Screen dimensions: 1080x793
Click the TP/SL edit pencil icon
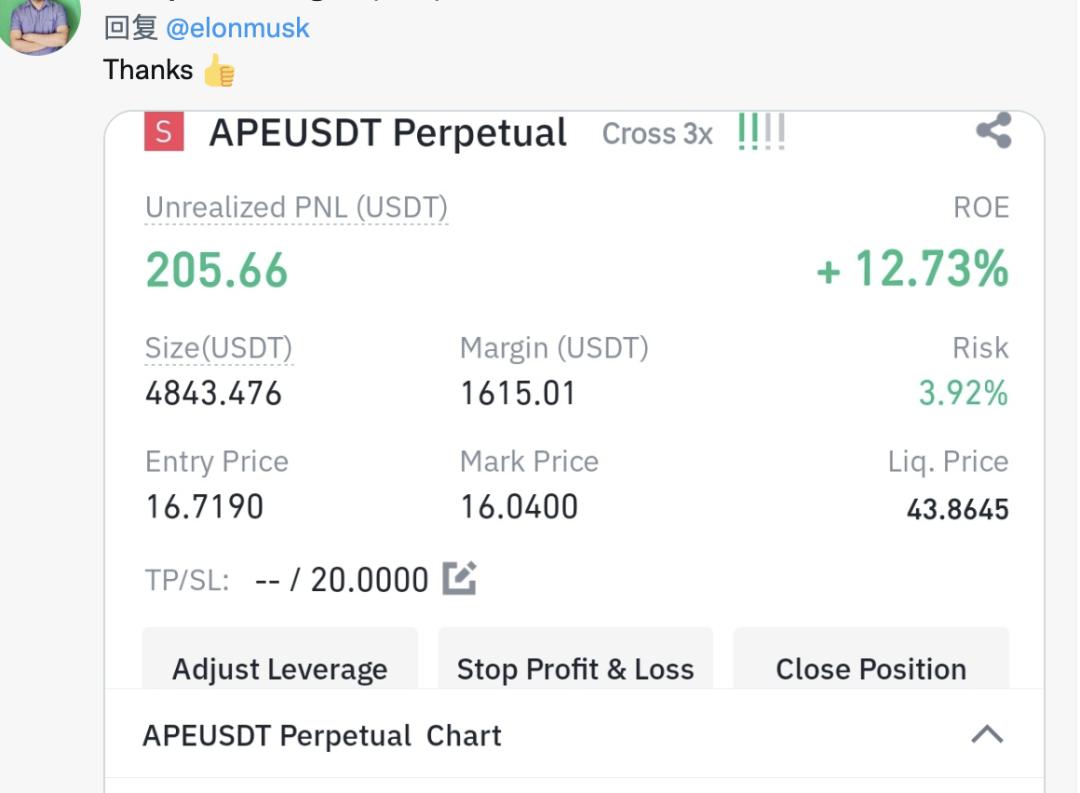click(459, 578)
